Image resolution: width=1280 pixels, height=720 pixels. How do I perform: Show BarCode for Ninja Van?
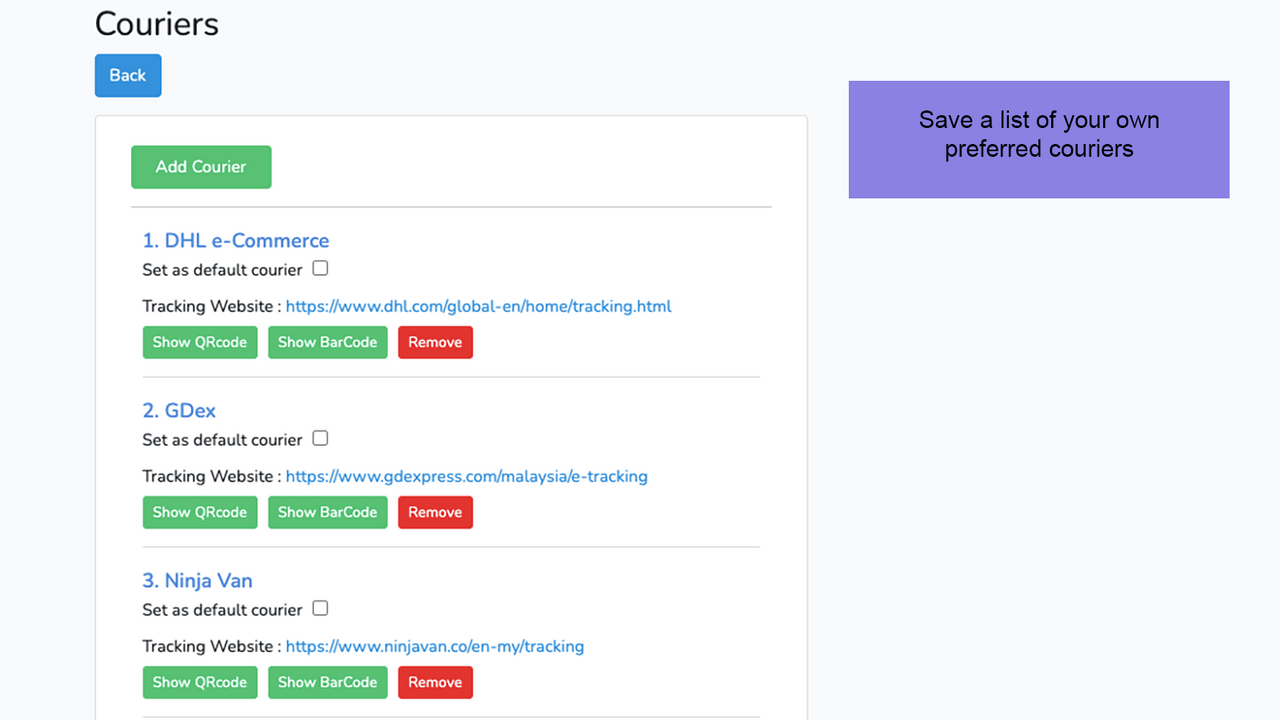[328, 682]
